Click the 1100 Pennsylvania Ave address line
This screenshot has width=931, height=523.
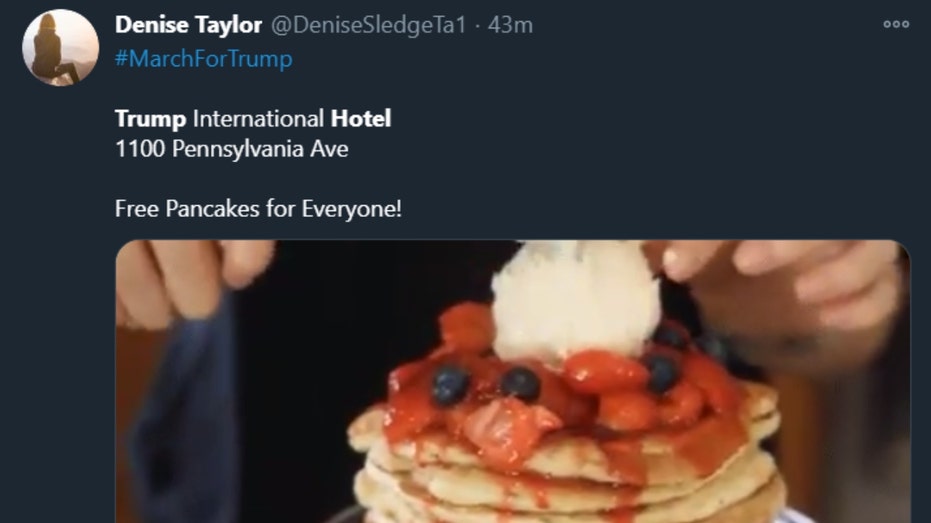click(232, 149)
